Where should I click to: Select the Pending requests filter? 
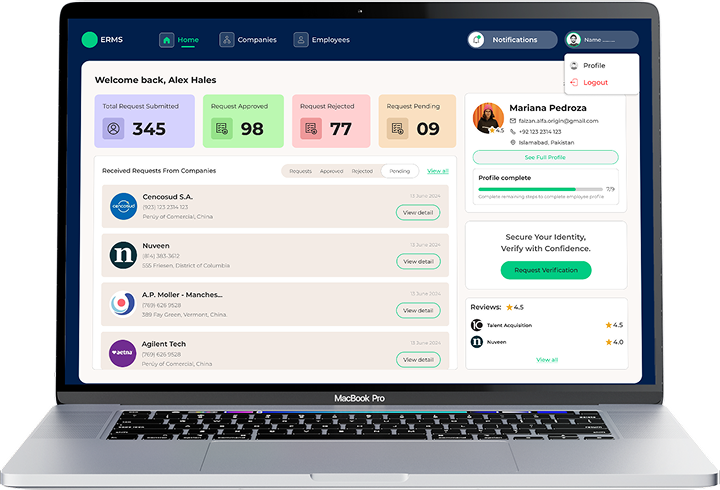click(400, 171)
